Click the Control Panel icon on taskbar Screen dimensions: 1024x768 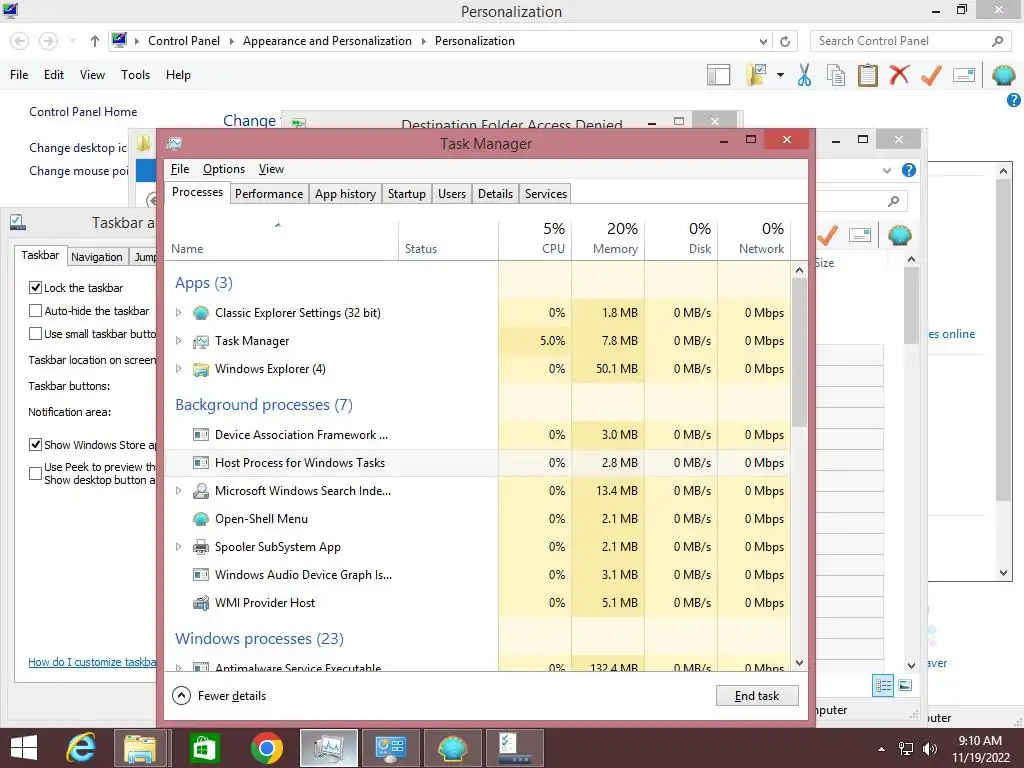click(x=391, y=748)
